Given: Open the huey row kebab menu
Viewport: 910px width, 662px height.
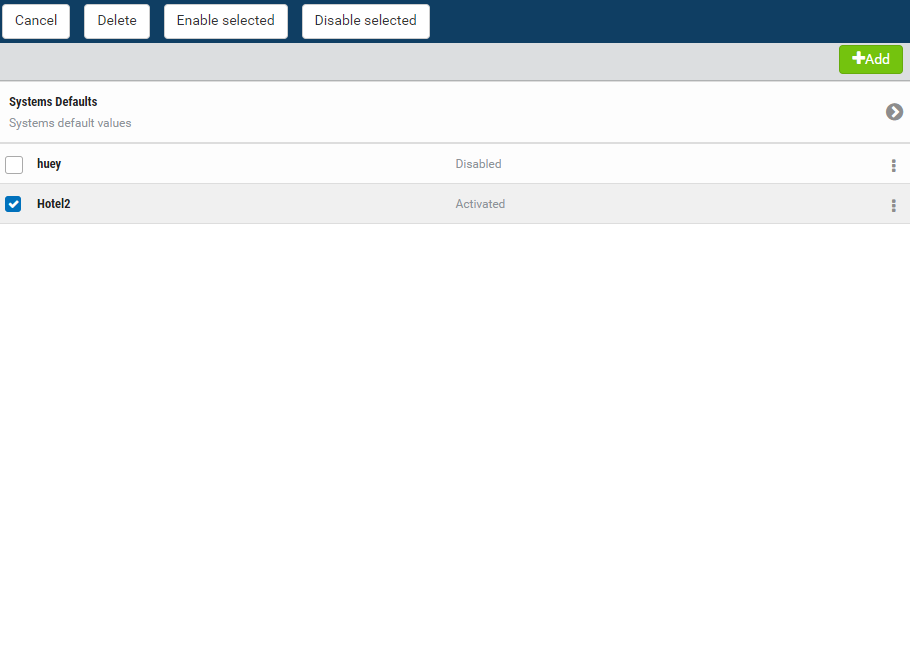Looking at the screenshot, I should [x=893, y=166].
